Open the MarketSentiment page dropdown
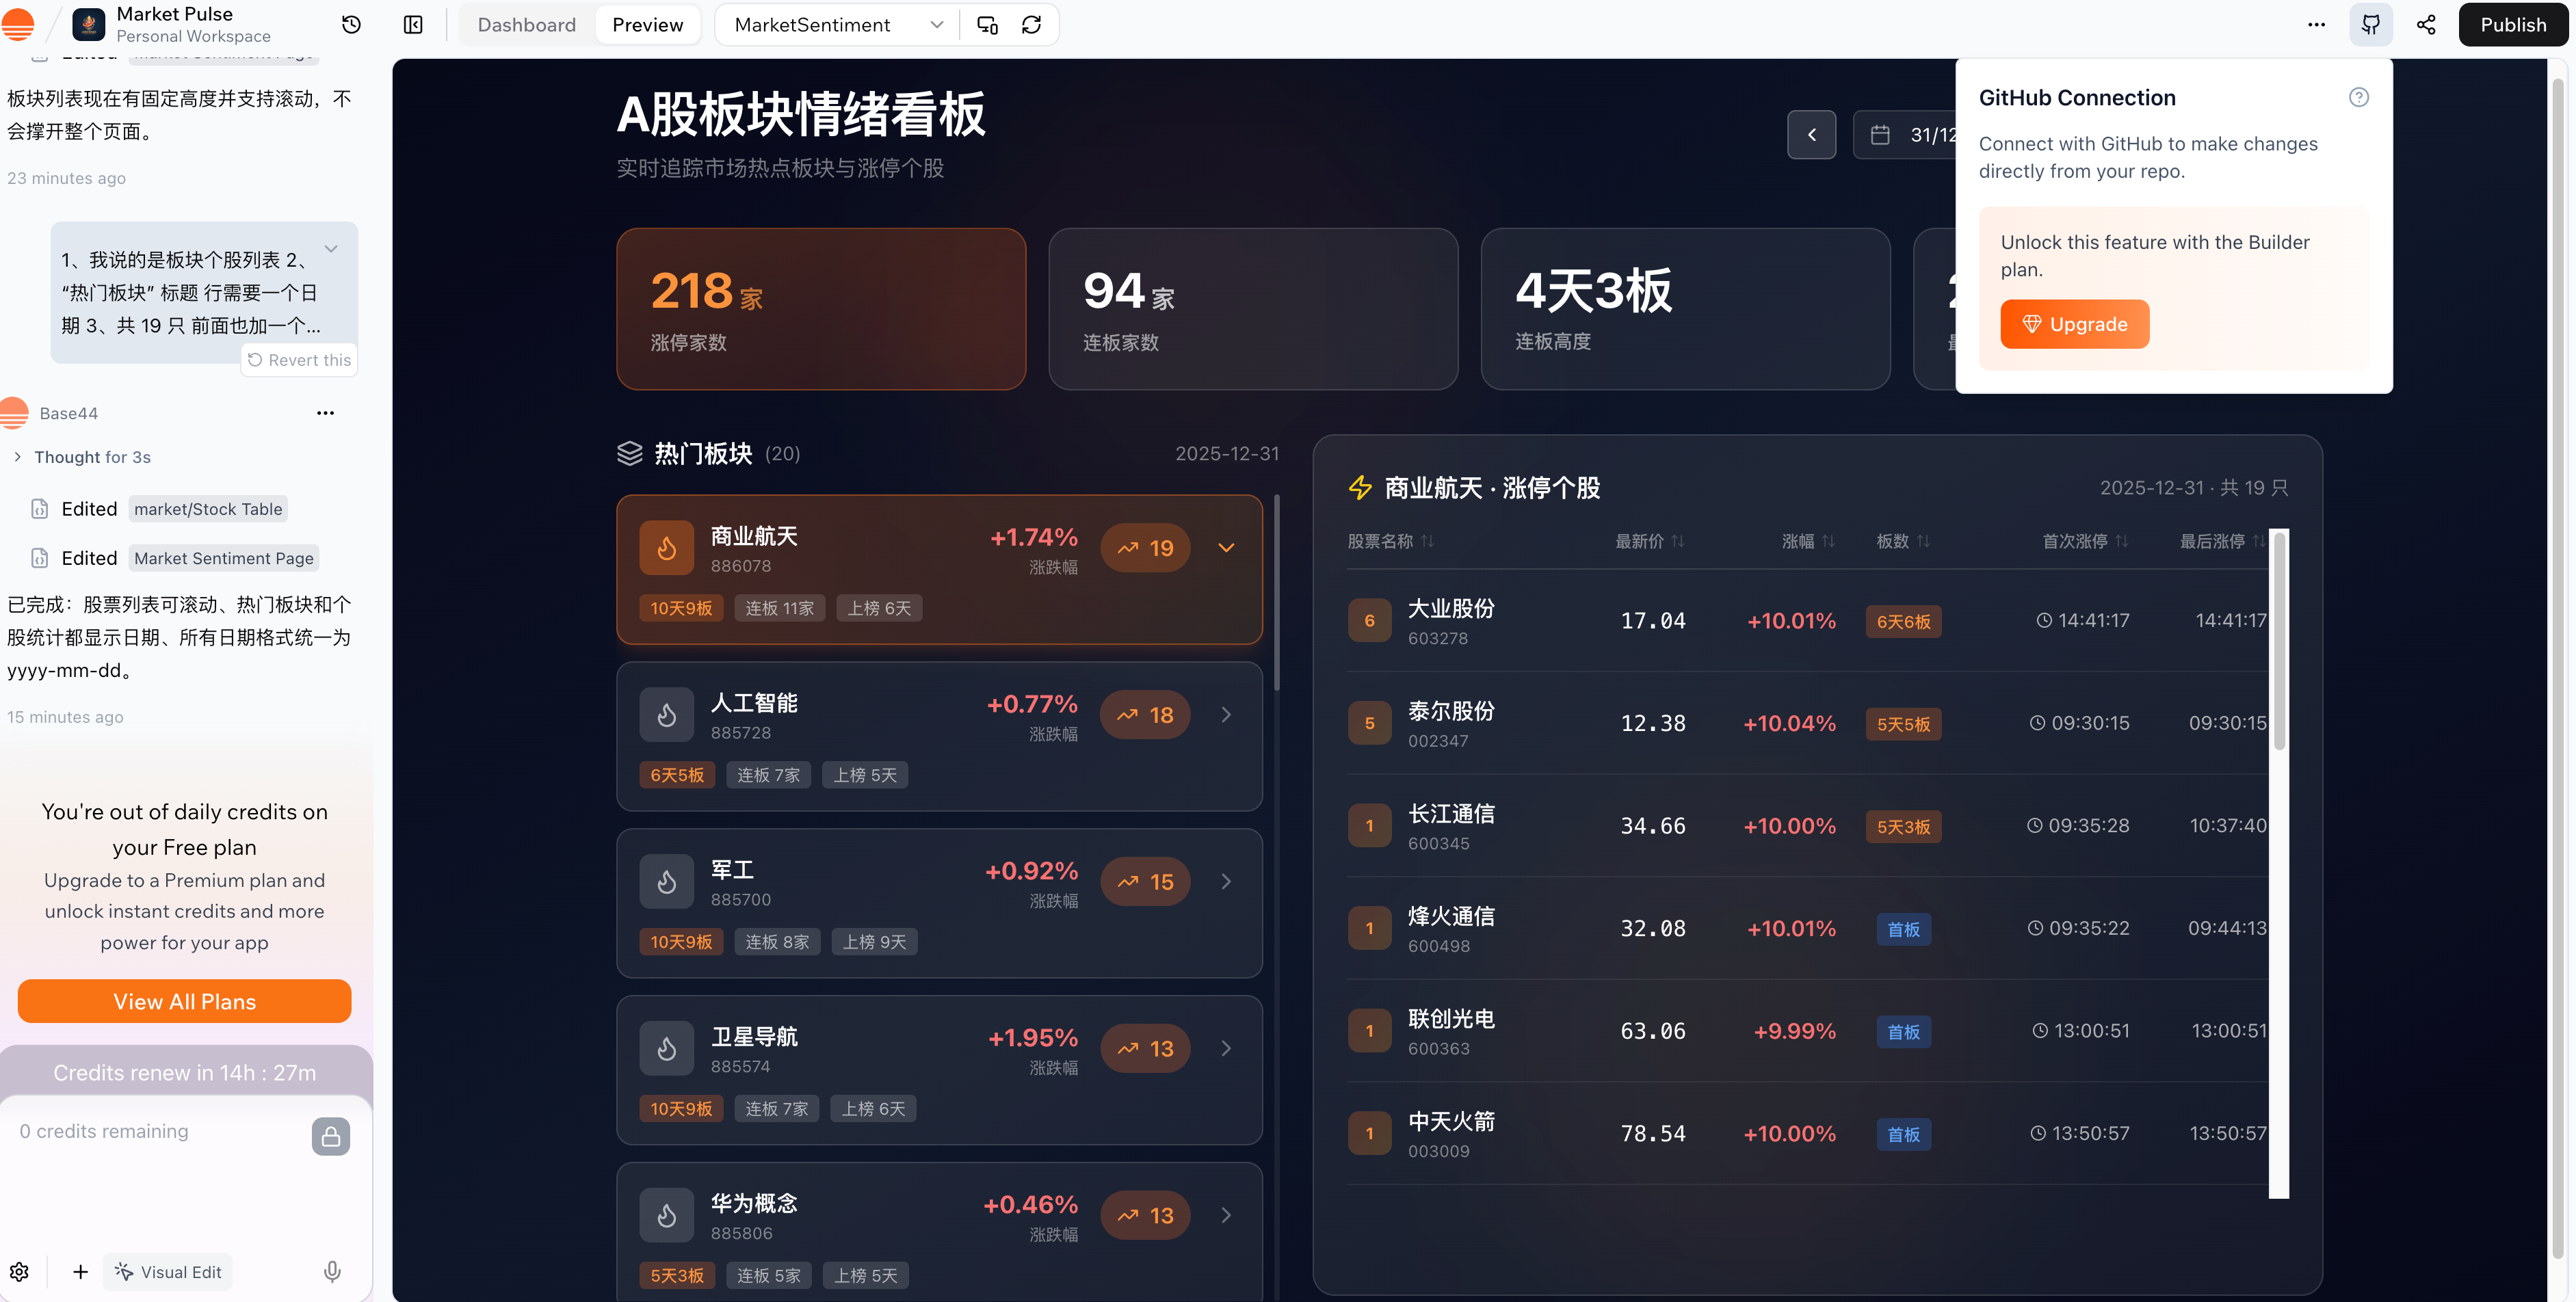 point(836,25)
